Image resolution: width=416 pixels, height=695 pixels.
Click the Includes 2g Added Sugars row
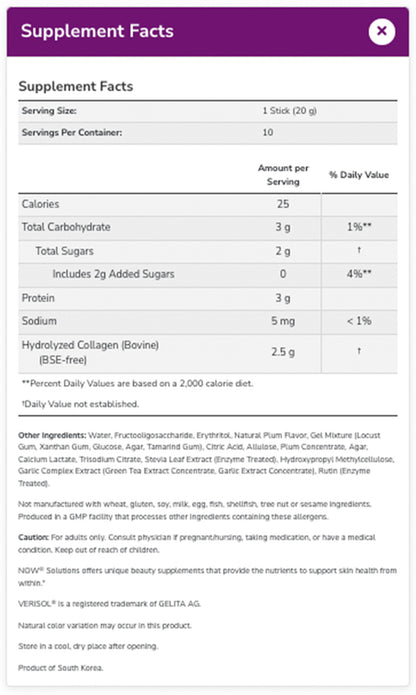point(208,274)
